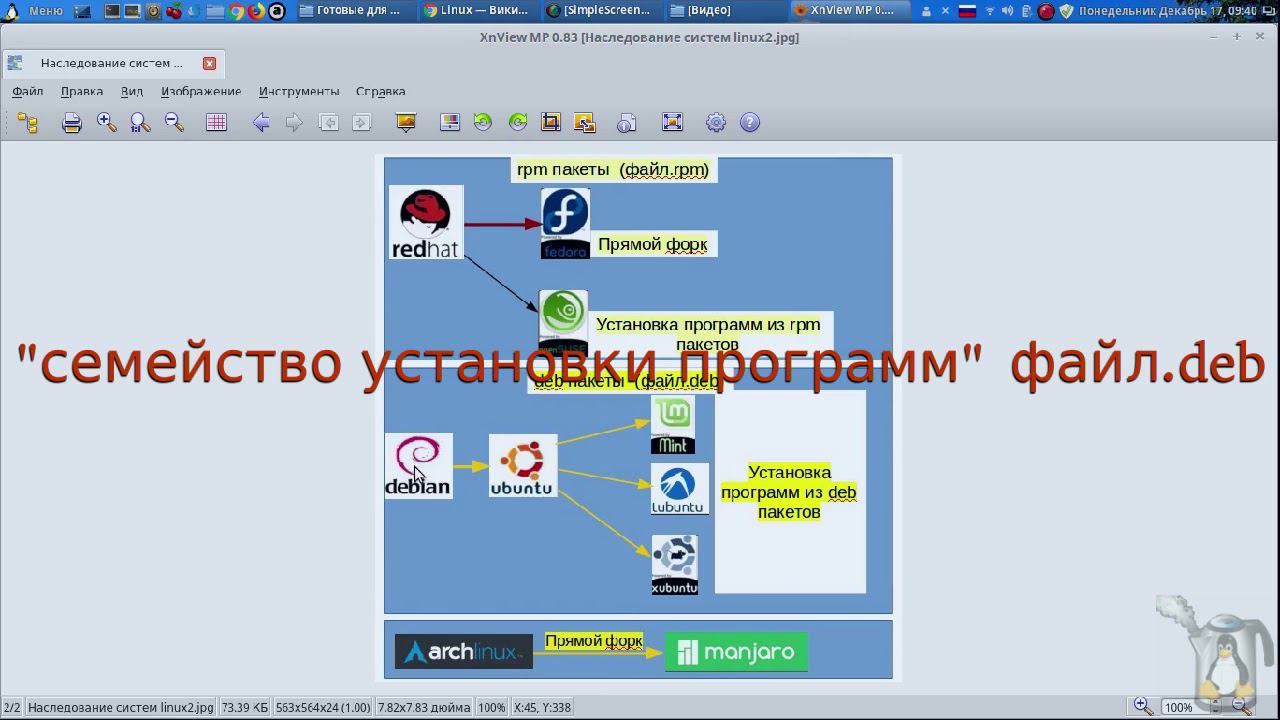Open the Правка menu
The image size is (1280, 720).
(x=82, y=91)
